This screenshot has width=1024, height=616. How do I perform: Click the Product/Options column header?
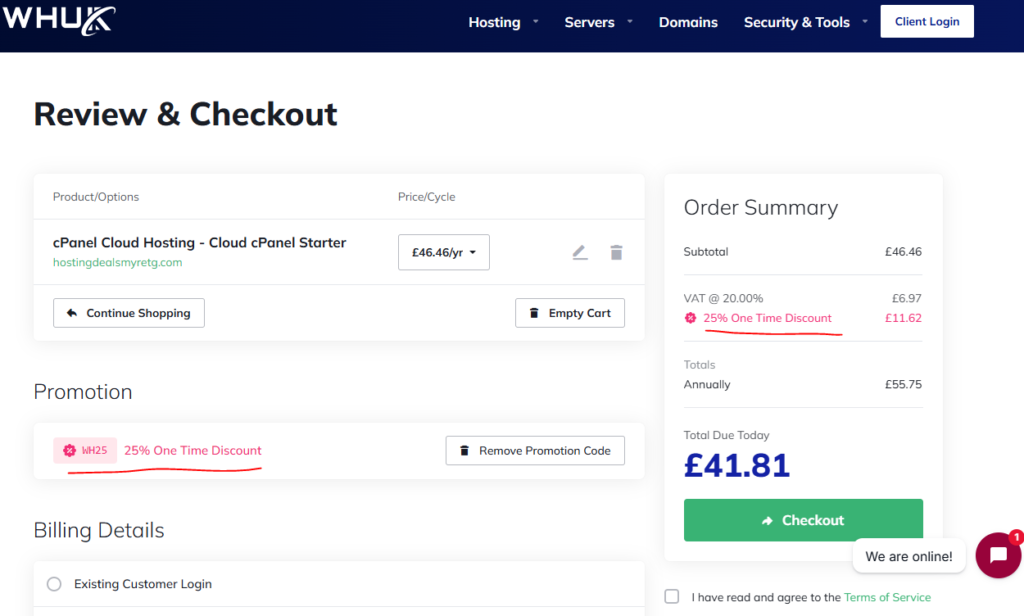(x=96, y=197)
